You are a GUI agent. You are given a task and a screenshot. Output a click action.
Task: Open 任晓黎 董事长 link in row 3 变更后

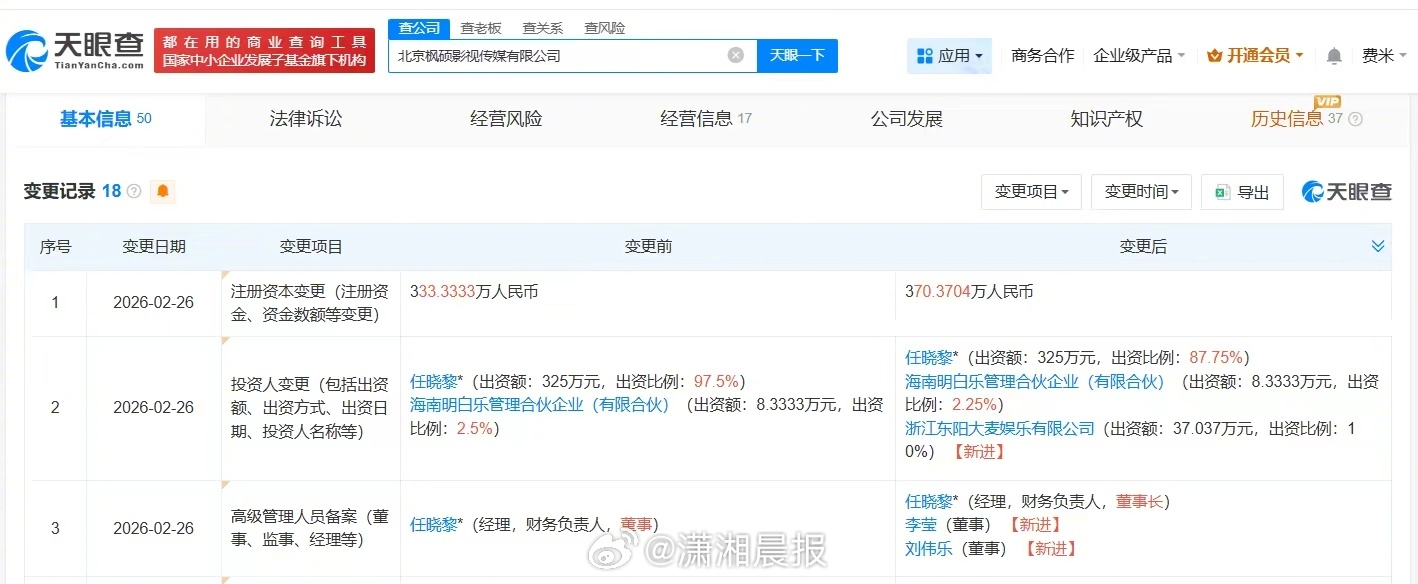point(929,501)
